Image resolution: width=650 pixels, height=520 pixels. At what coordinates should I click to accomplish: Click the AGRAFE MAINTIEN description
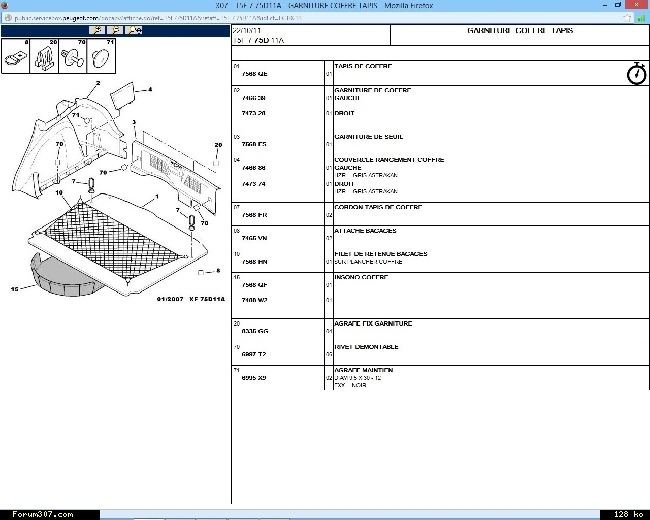pos(364,370)
